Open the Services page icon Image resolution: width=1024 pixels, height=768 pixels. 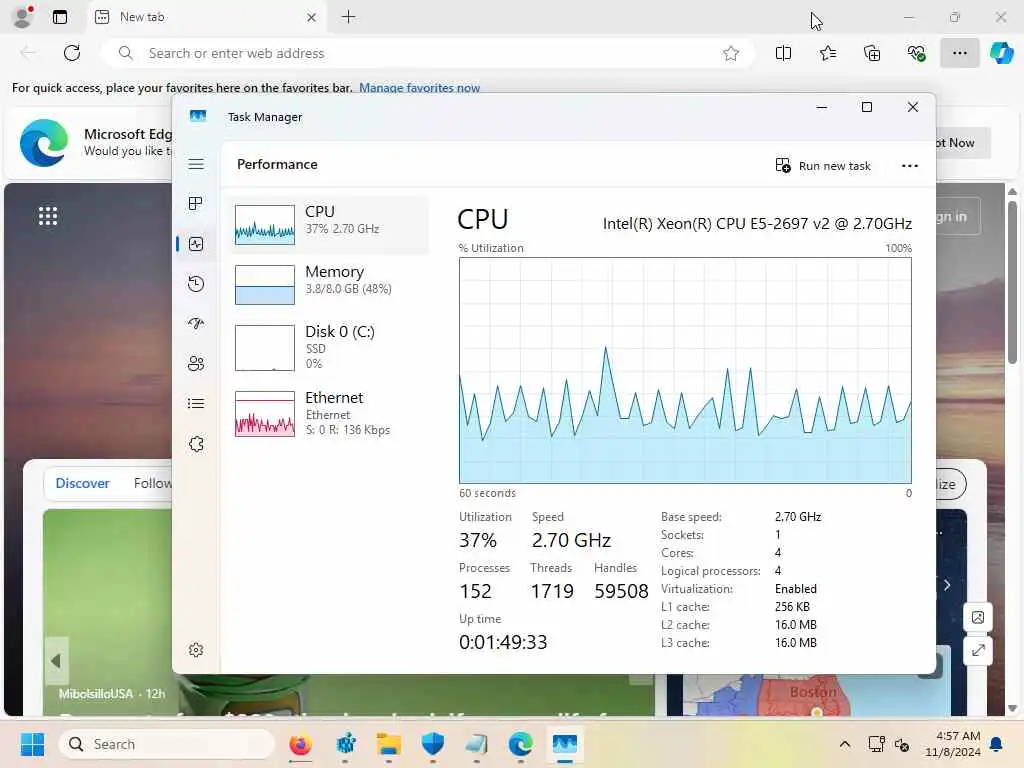pos(196,444)
